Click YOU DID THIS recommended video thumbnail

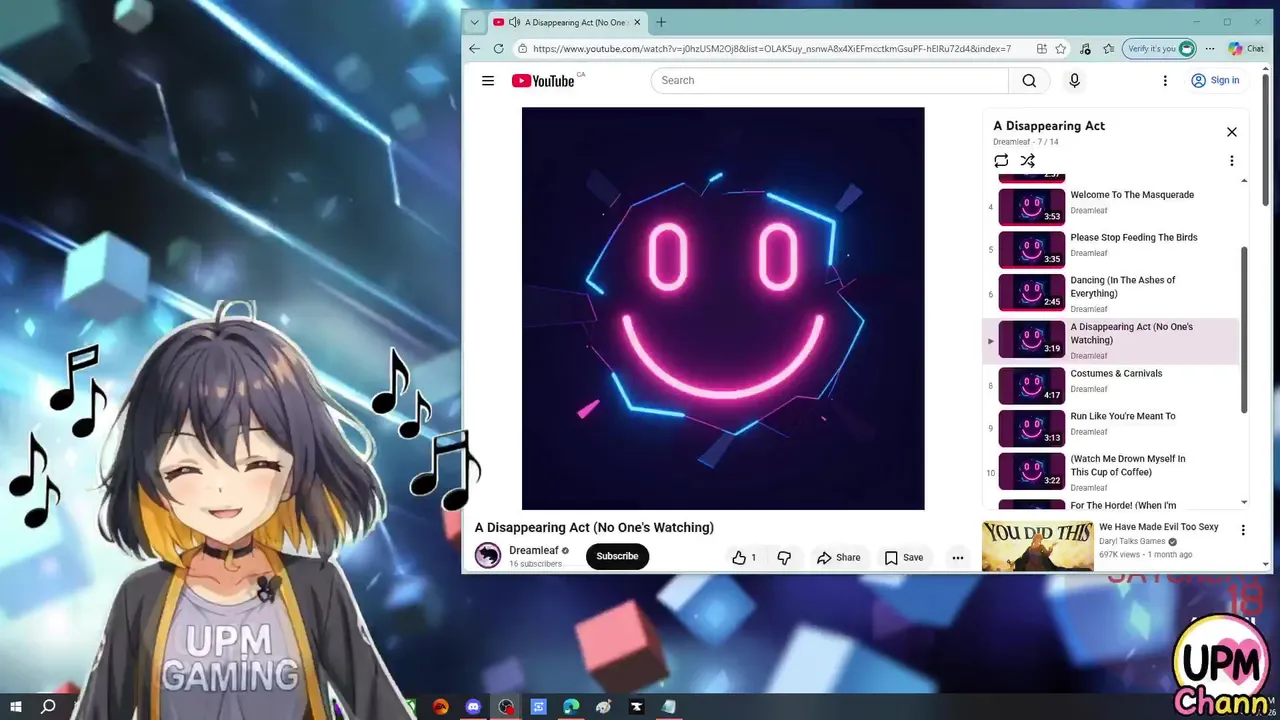pos(1037,546)
